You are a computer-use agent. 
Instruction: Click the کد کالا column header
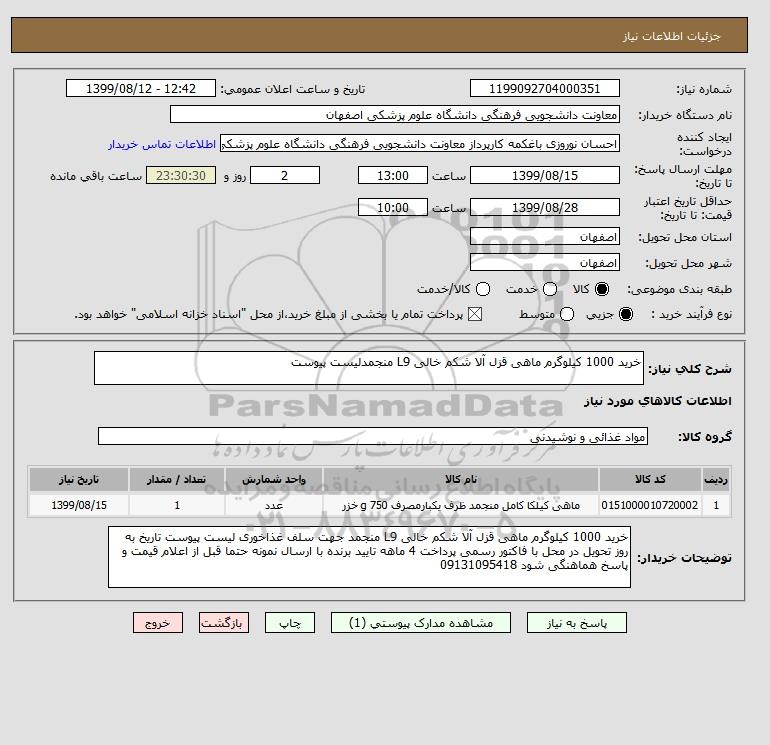click(x=650, y=479)
